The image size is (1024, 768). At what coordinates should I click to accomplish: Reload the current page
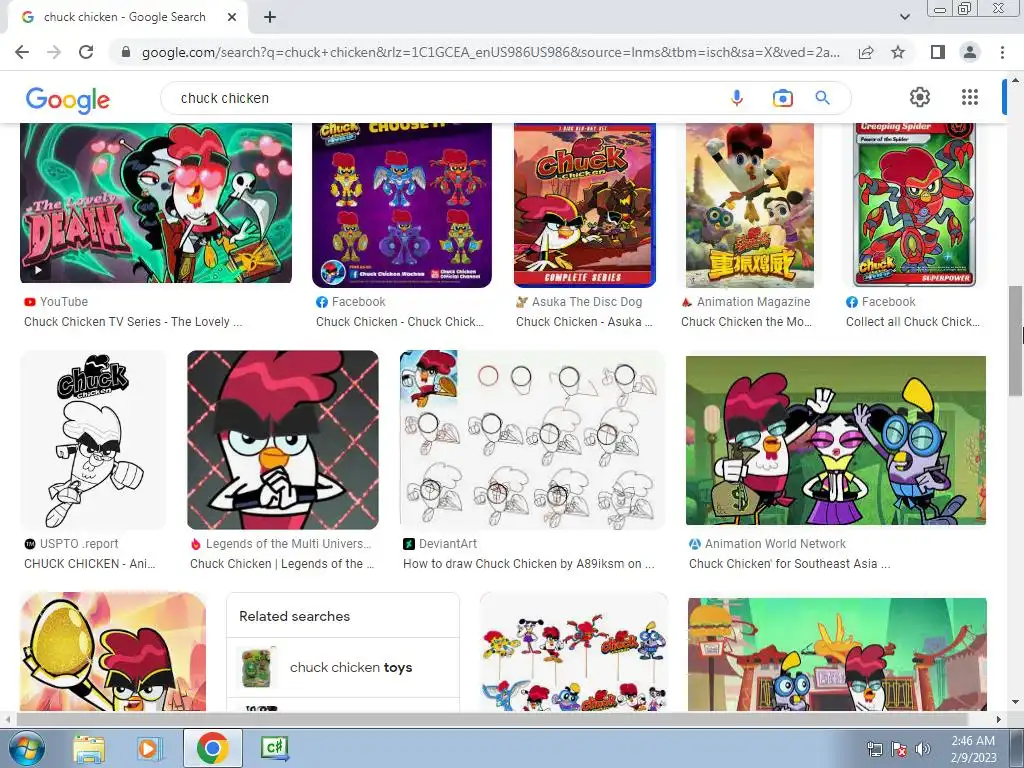pos(86,52)
